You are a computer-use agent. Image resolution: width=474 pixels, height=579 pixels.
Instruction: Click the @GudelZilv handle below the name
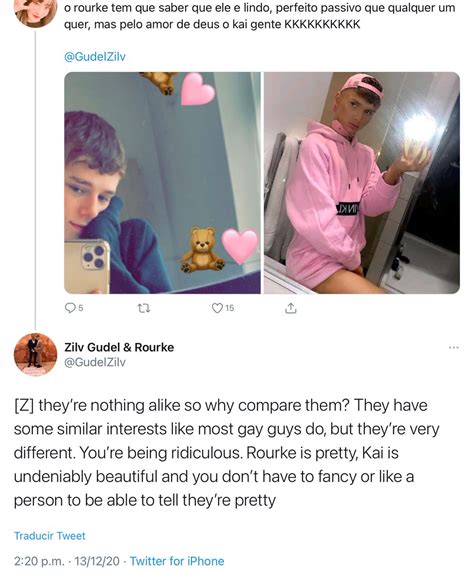(x=95, y=363)
